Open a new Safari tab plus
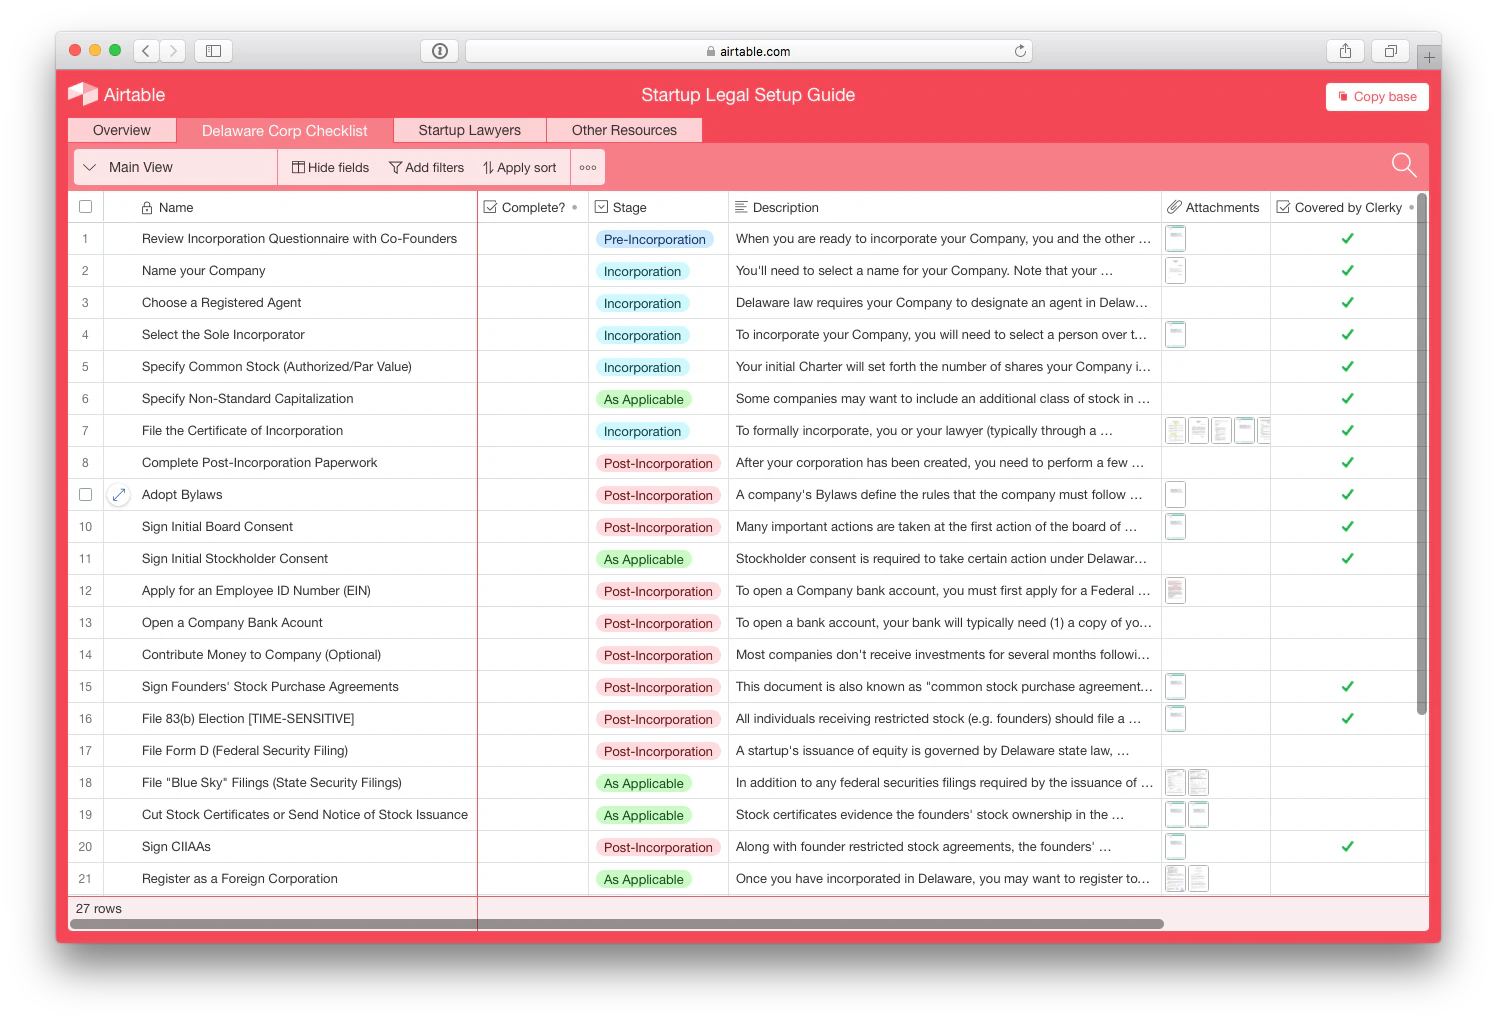 pyautogui.click(x=1429, y=57)
